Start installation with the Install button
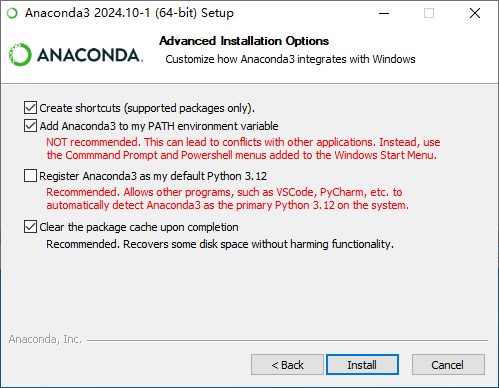 pos(362,365)
